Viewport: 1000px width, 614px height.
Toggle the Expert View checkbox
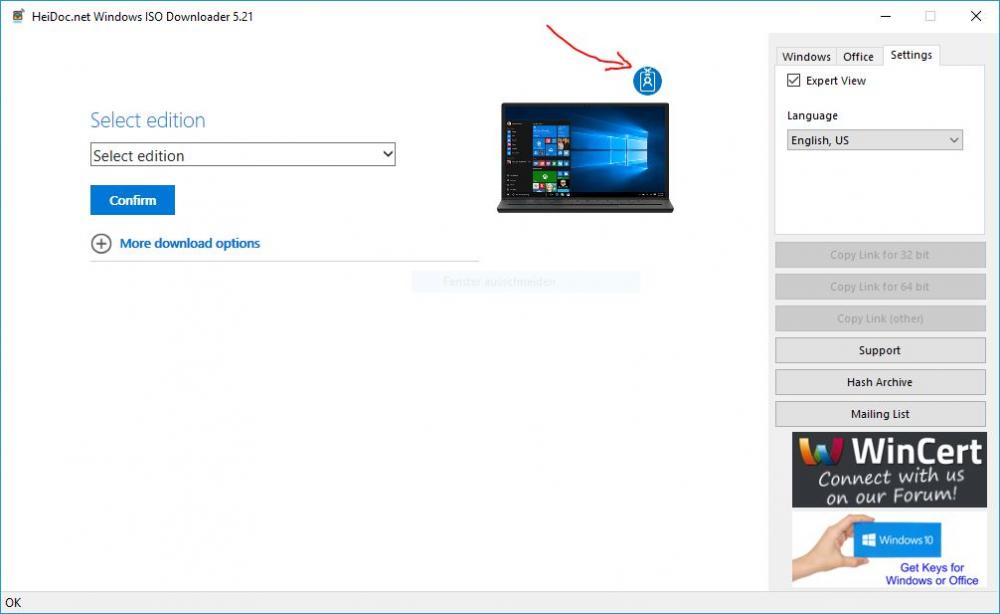[794, 81]
